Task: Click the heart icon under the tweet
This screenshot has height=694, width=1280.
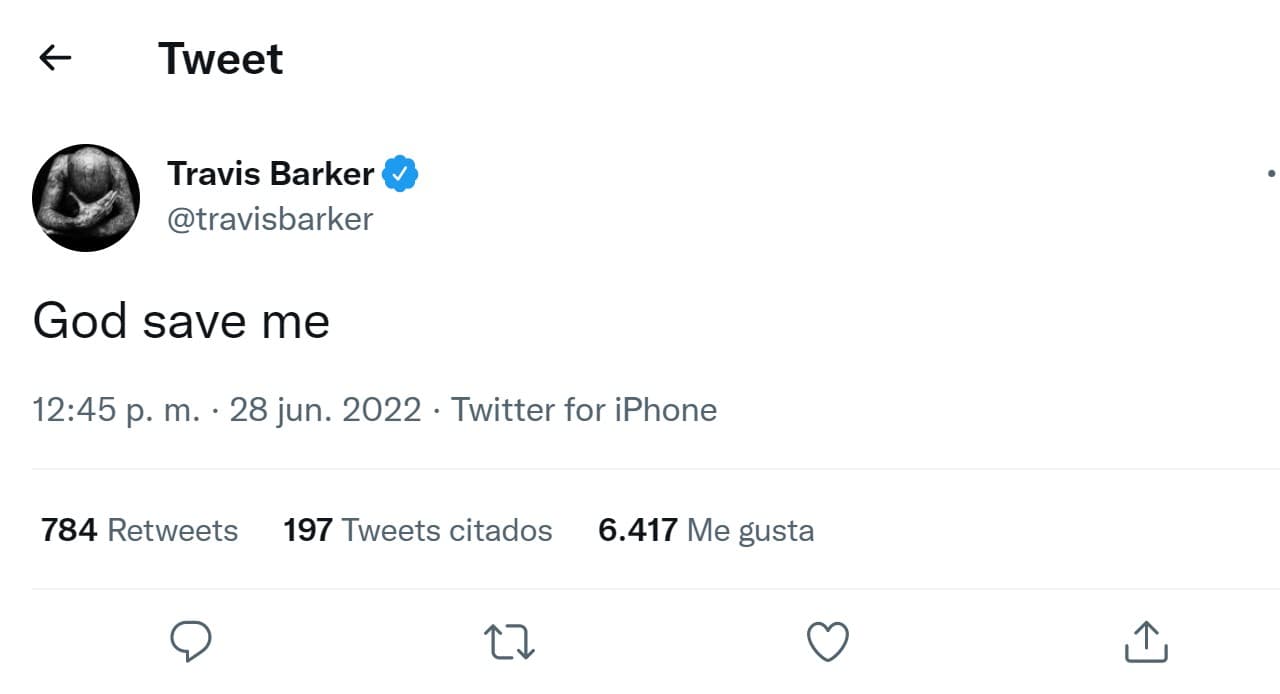Action: coord(827,641)
